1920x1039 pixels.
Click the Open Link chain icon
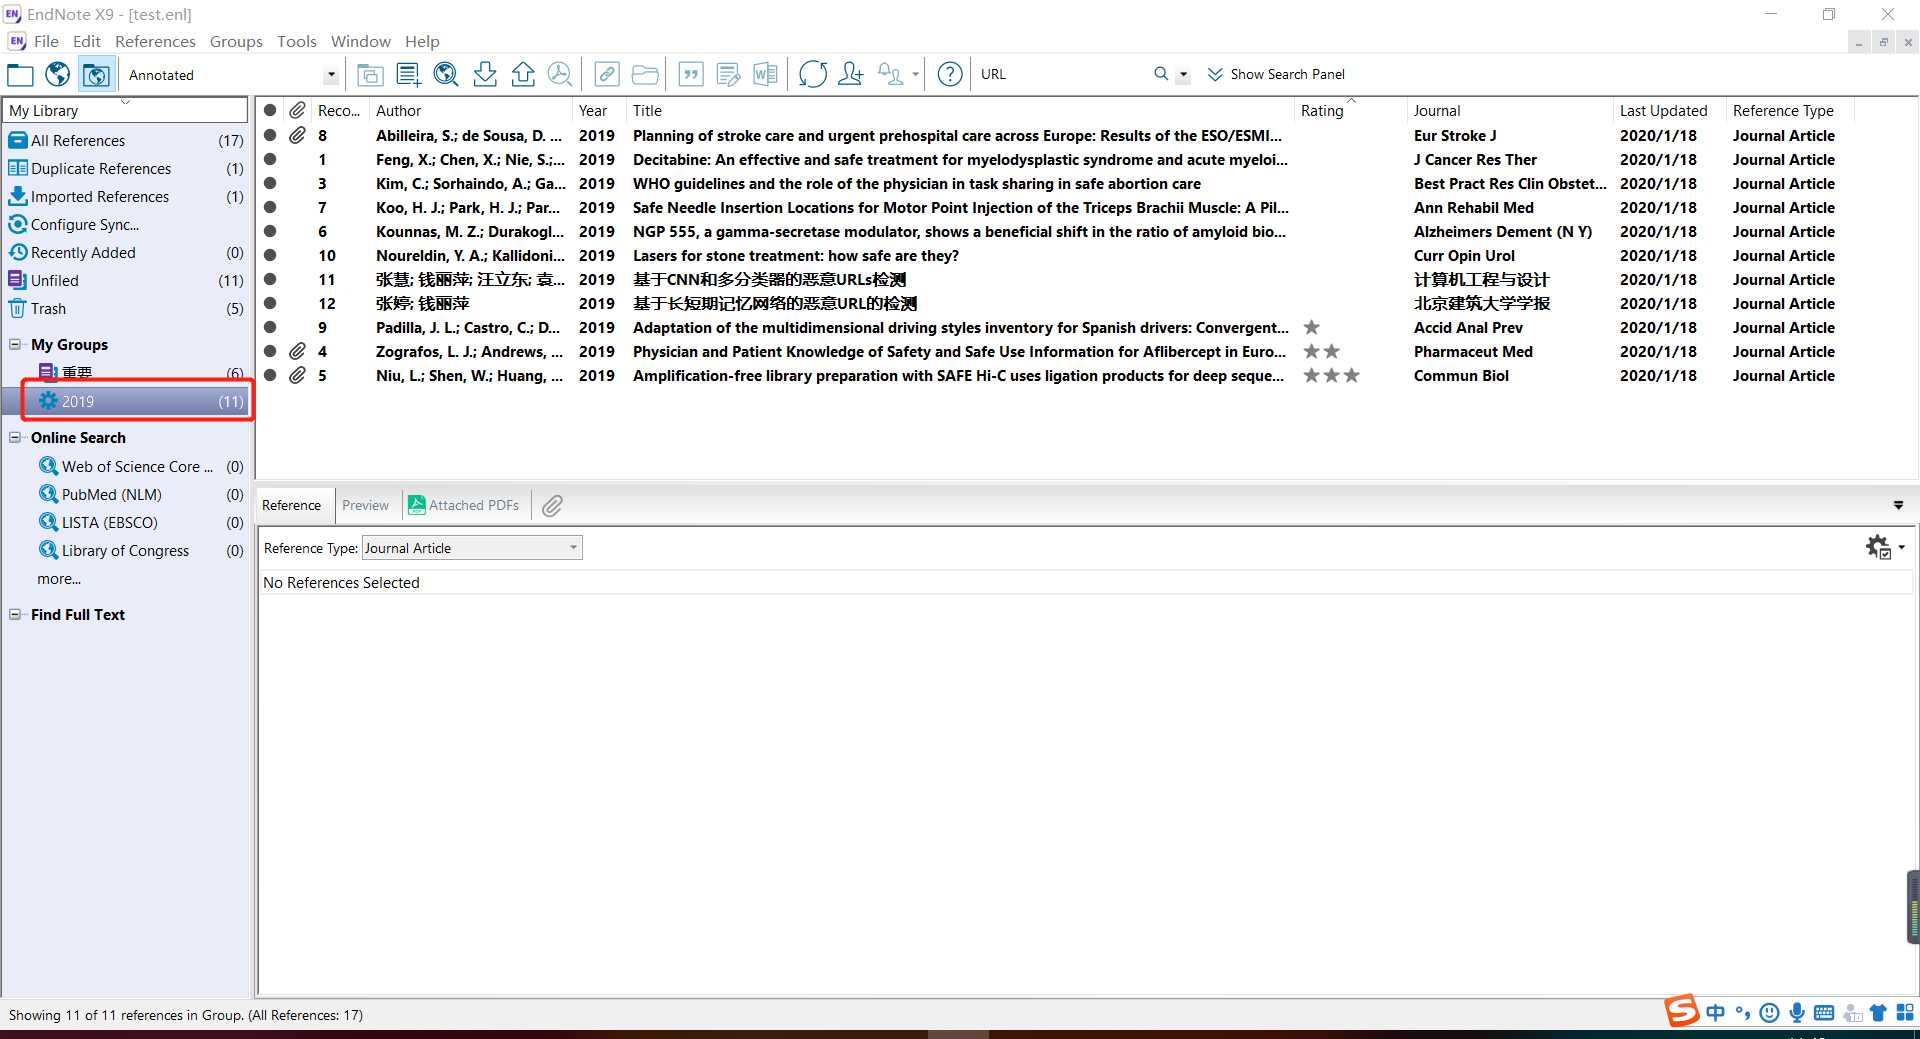pyautogui.click(x=607, y=74)
